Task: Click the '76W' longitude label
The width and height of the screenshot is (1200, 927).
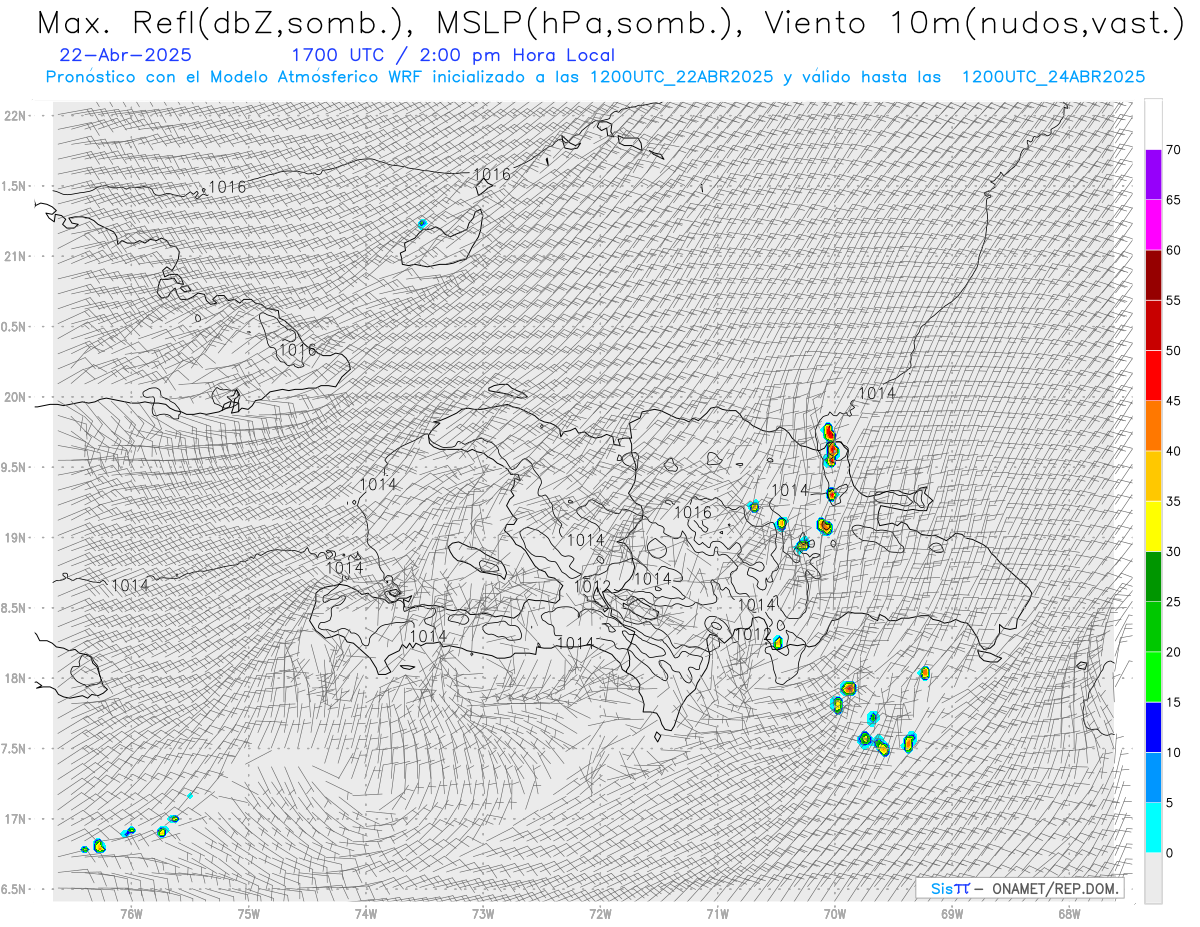Action: 131,913
